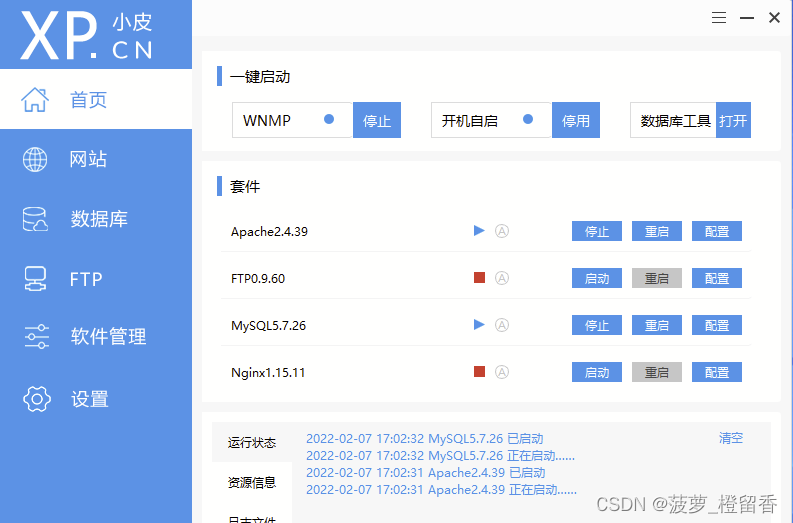The height and width of the screenshot is (523, 793).
Task: Open Apache2.4.39 配置 settings
Action: [717, 231]
